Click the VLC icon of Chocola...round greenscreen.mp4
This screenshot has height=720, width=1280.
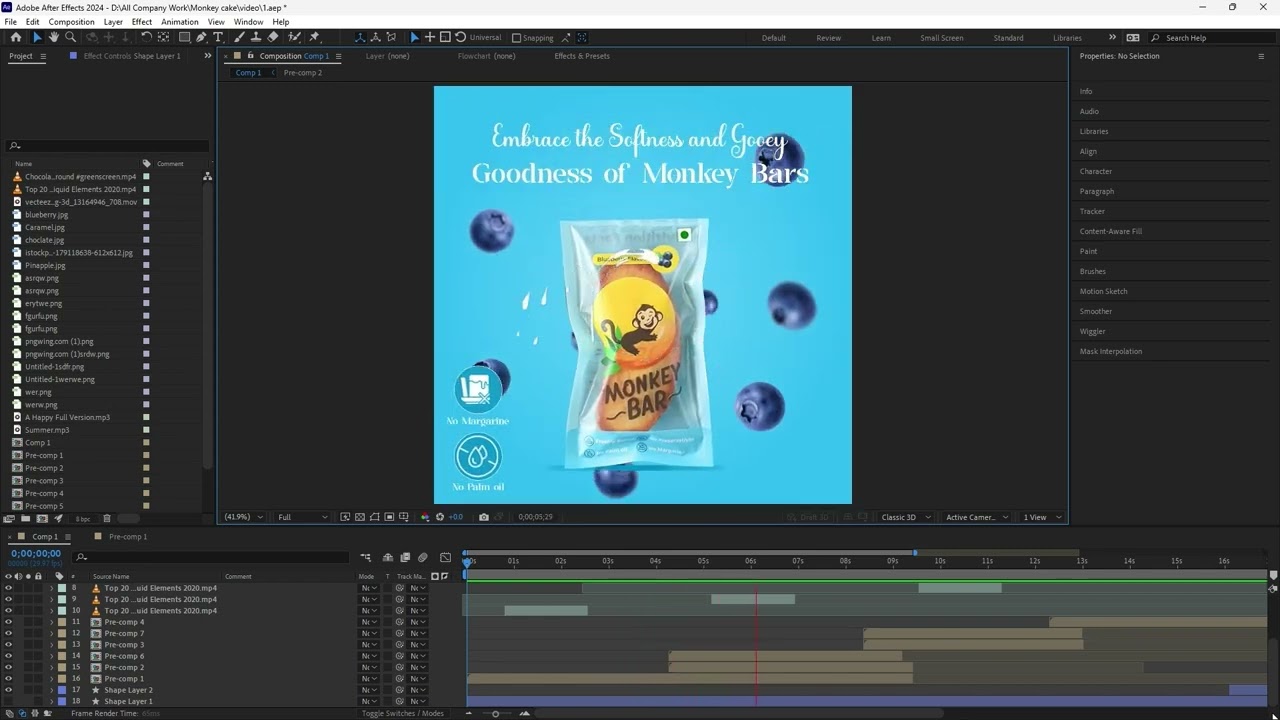pos(17,176)
